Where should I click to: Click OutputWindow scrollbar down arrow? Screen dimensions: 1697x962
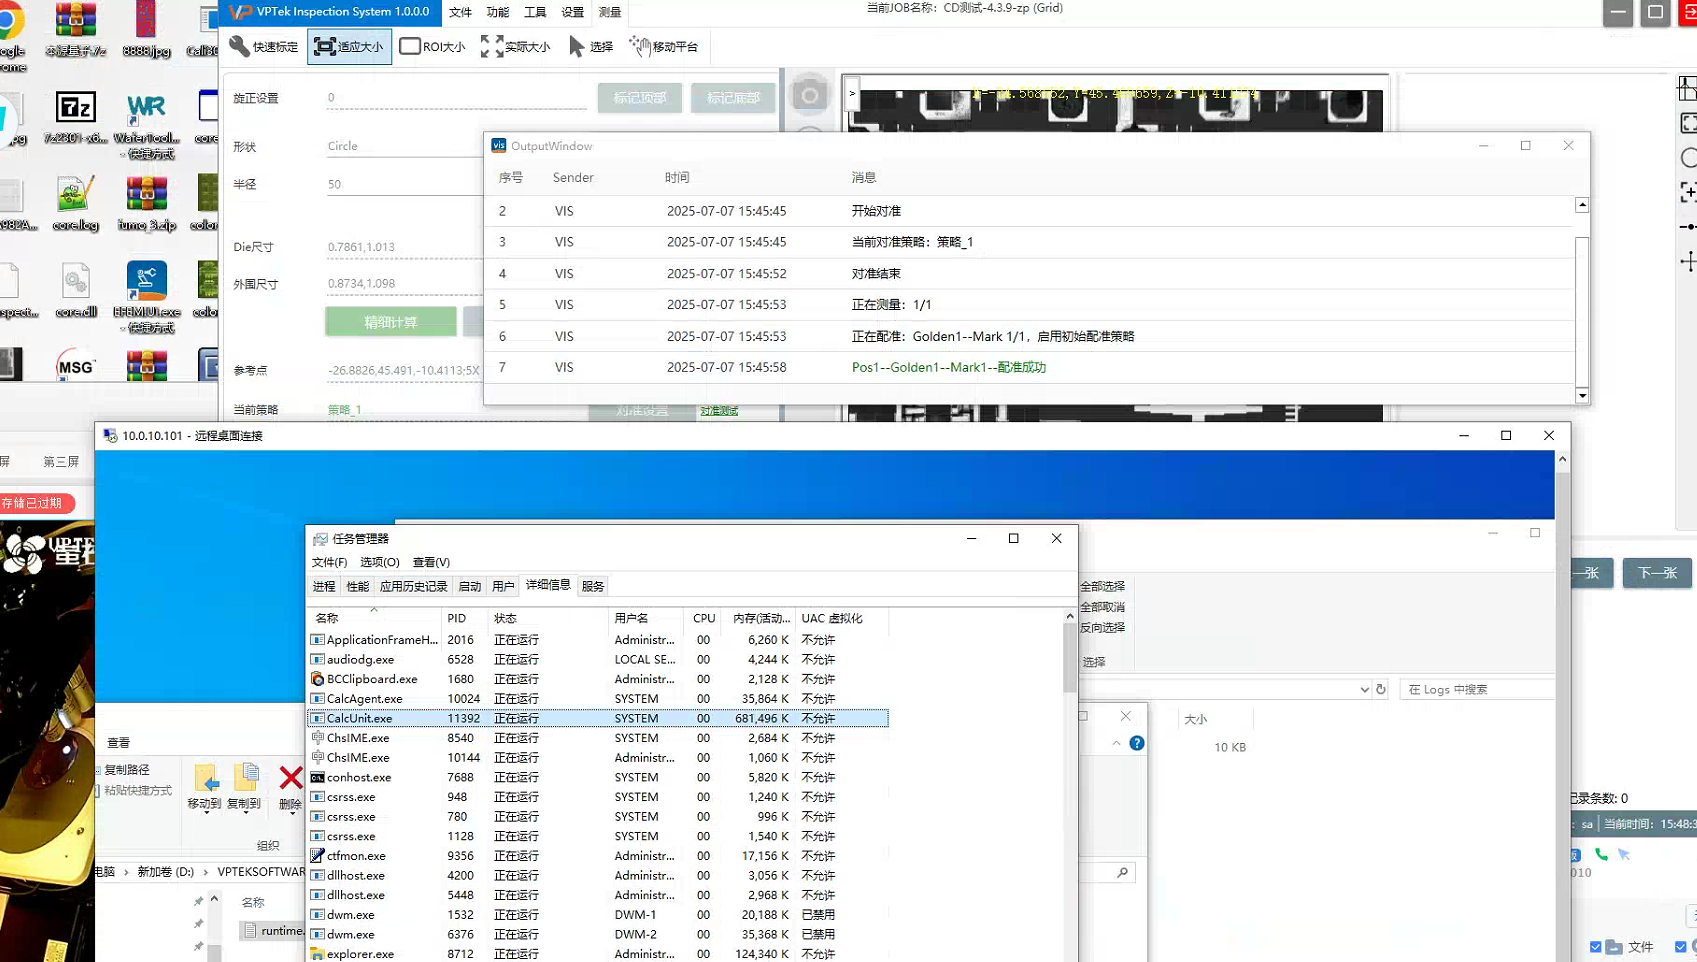click(1582, 396)
